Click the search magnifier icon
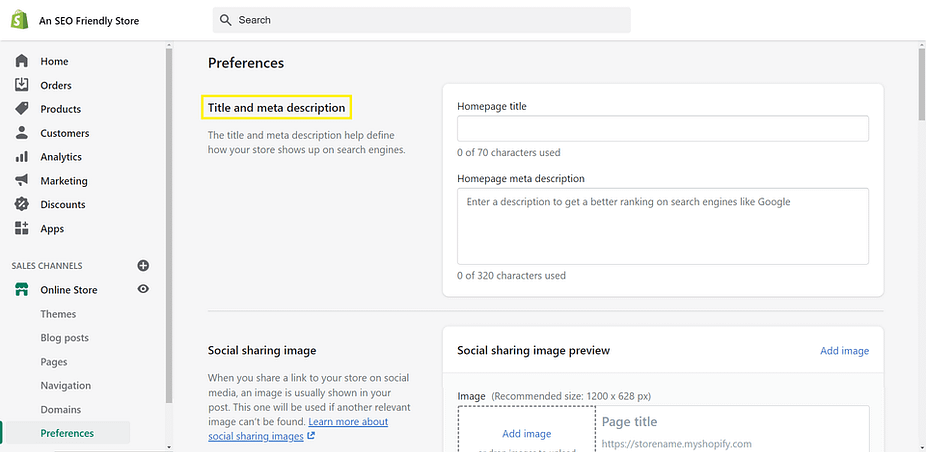This screenshot has height=452, width=926. tap(225, 20)
